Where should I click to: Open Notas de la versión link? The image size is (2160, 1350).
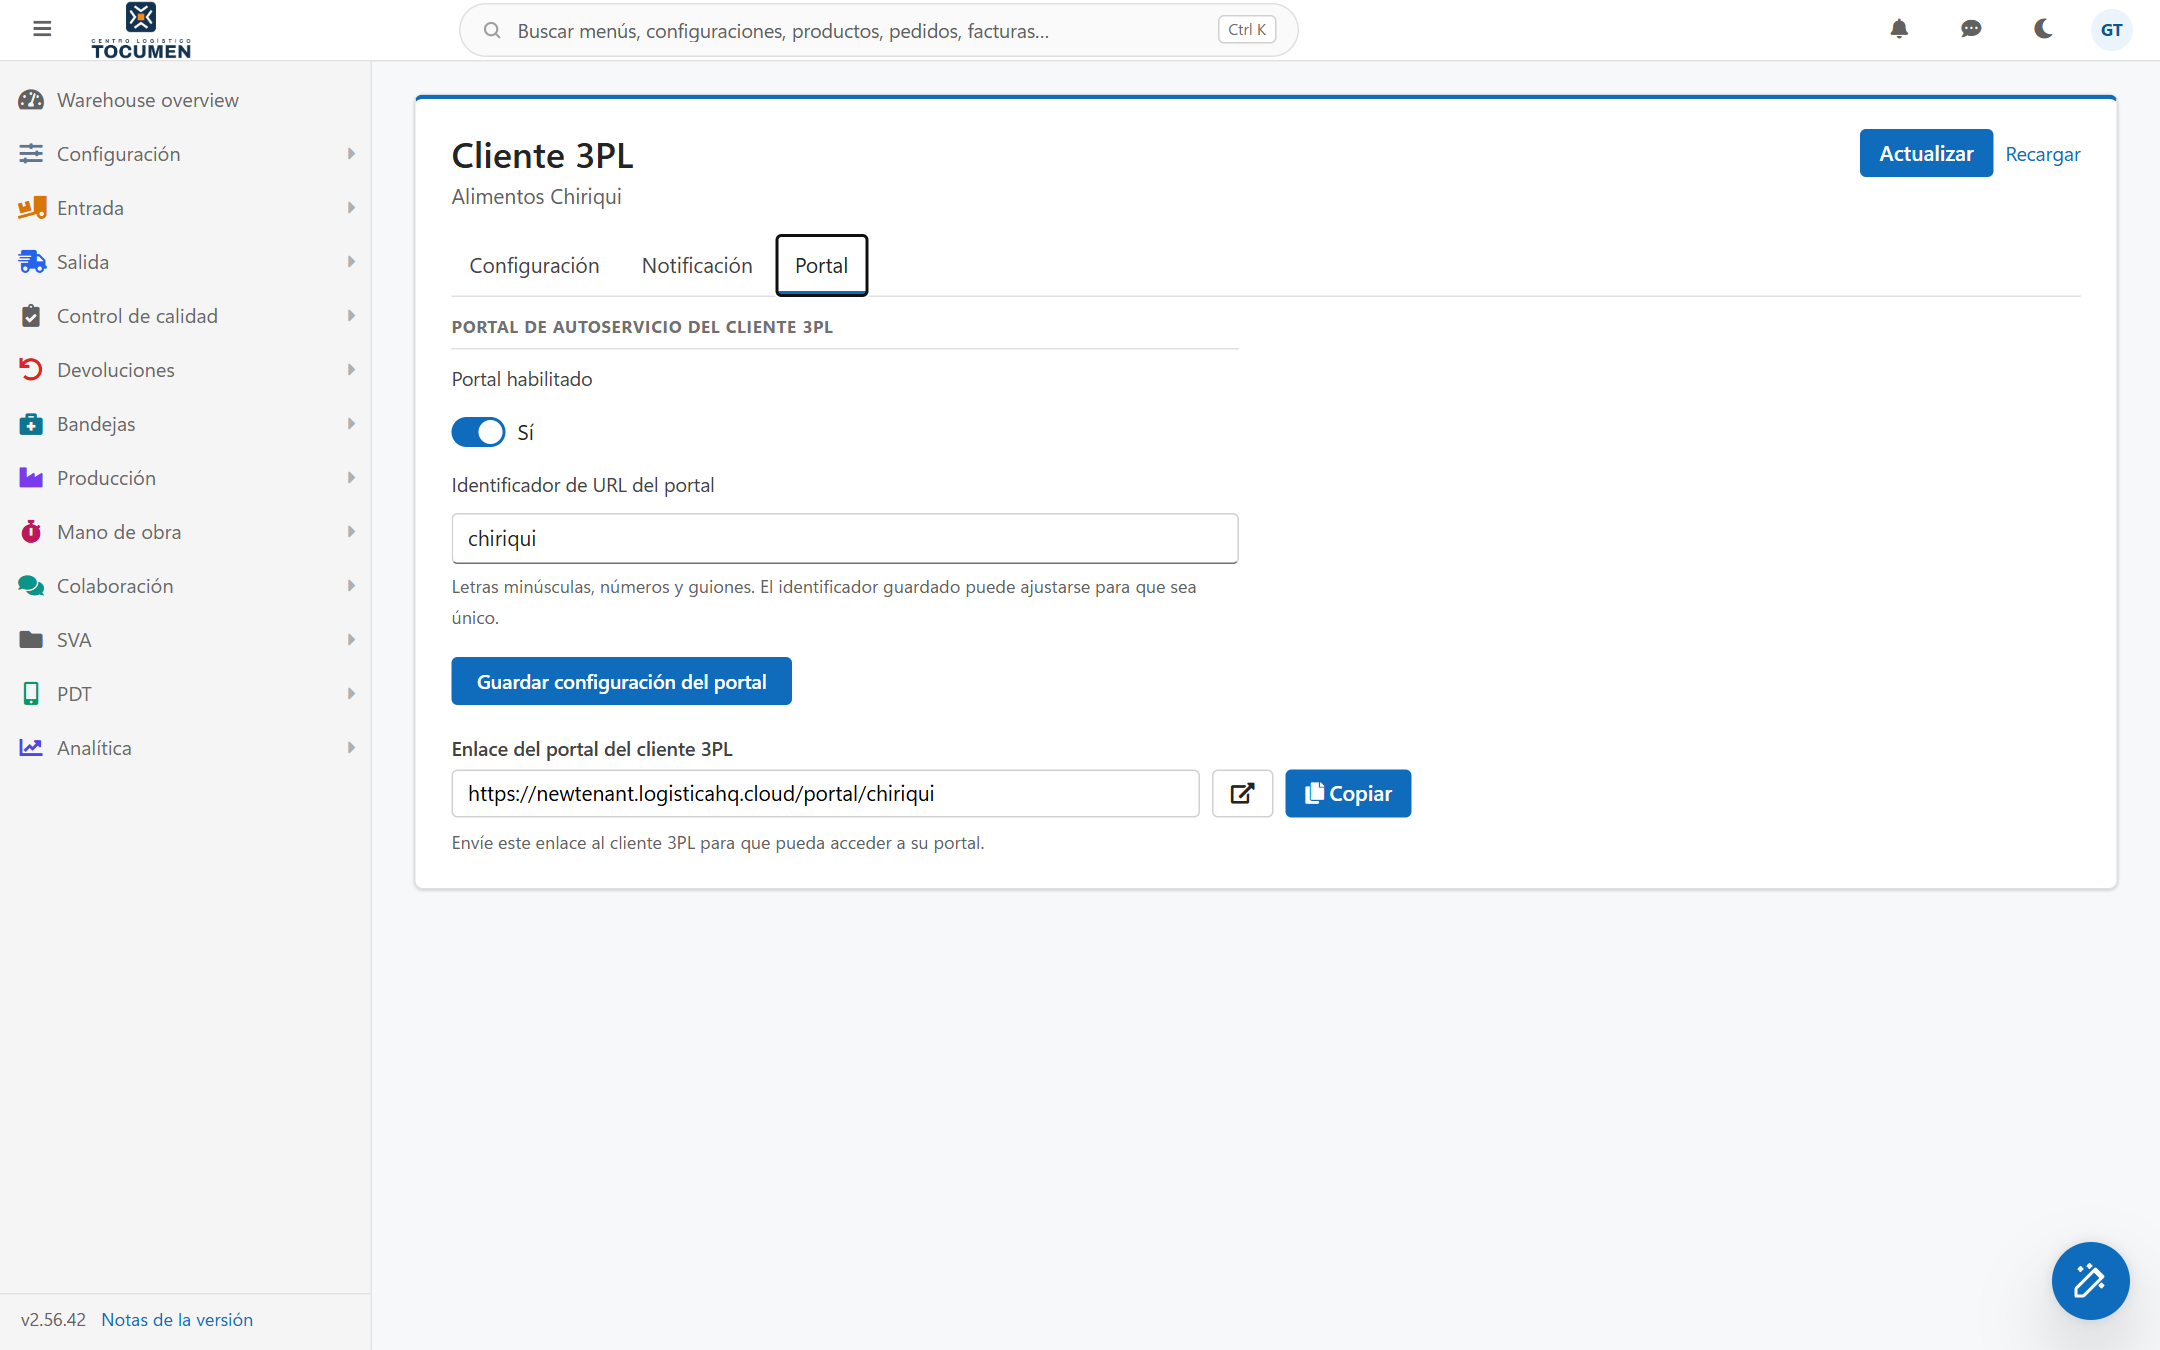(x=177, y=1319)
